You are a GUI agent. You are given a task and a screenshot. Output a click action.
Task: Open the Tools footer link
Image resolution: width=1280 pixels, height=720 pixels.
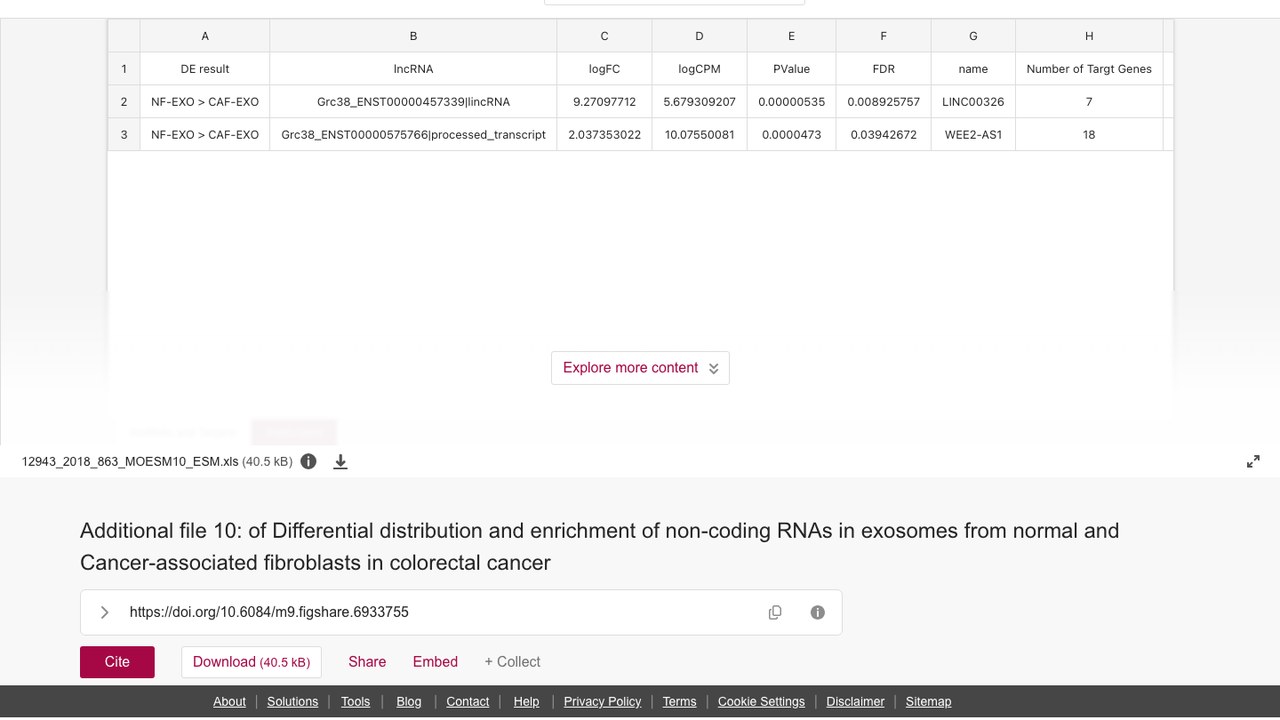point(355,702)
